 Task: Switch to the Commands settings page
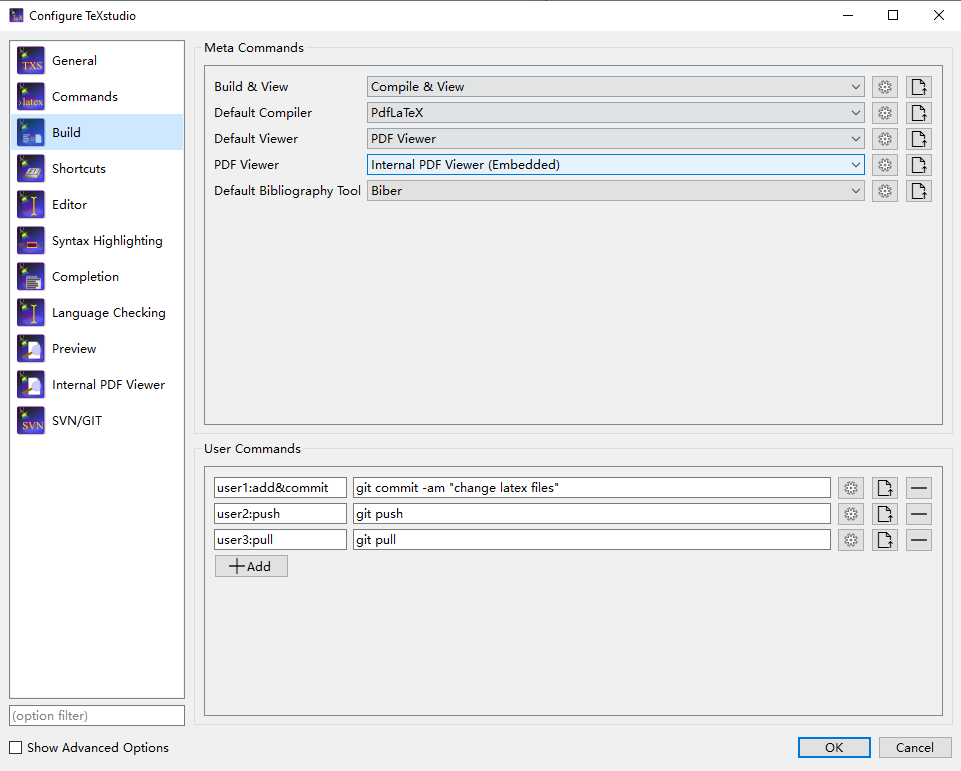(x=85, y=97)
